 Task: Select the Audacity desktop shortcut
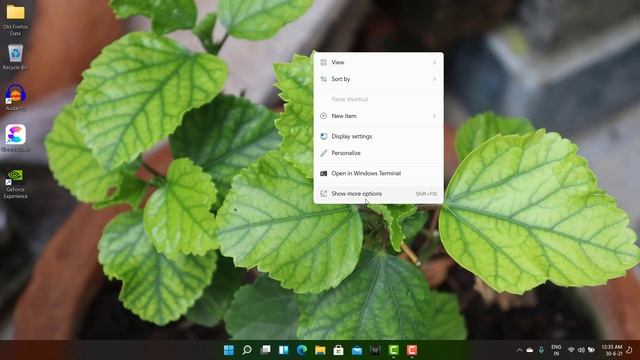(x=16, y=97)
